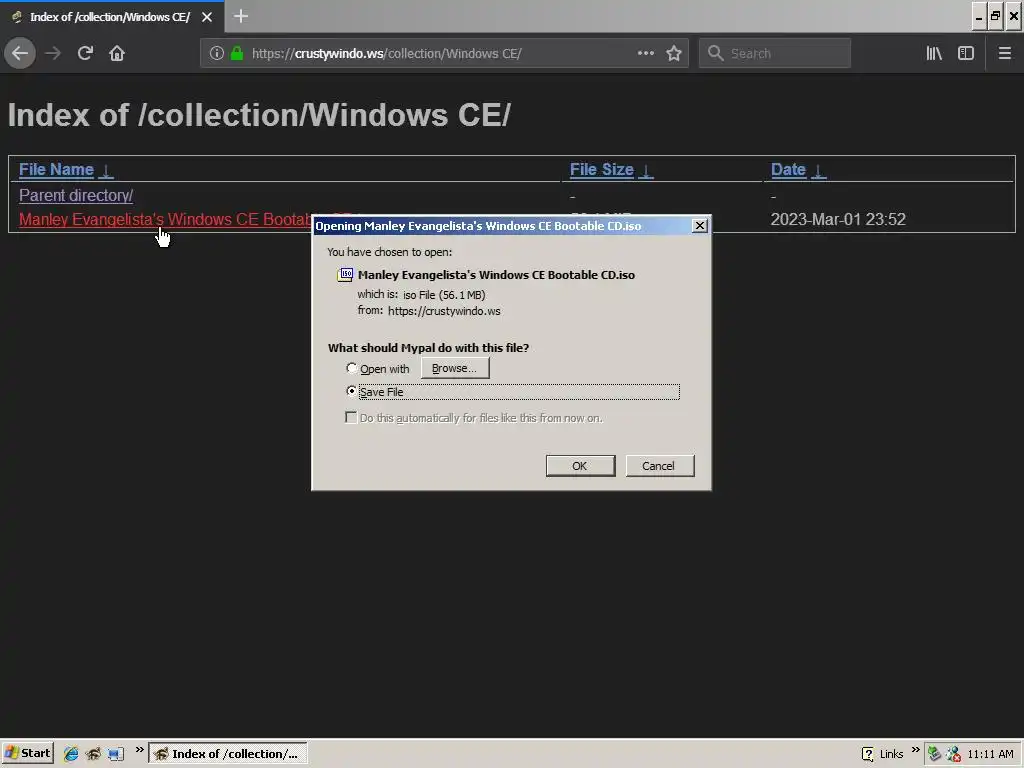The width and height of the screenshot is (1024, 768).
Task: Open the Library bookshelf icon
Action: click(x=934, y=53)
